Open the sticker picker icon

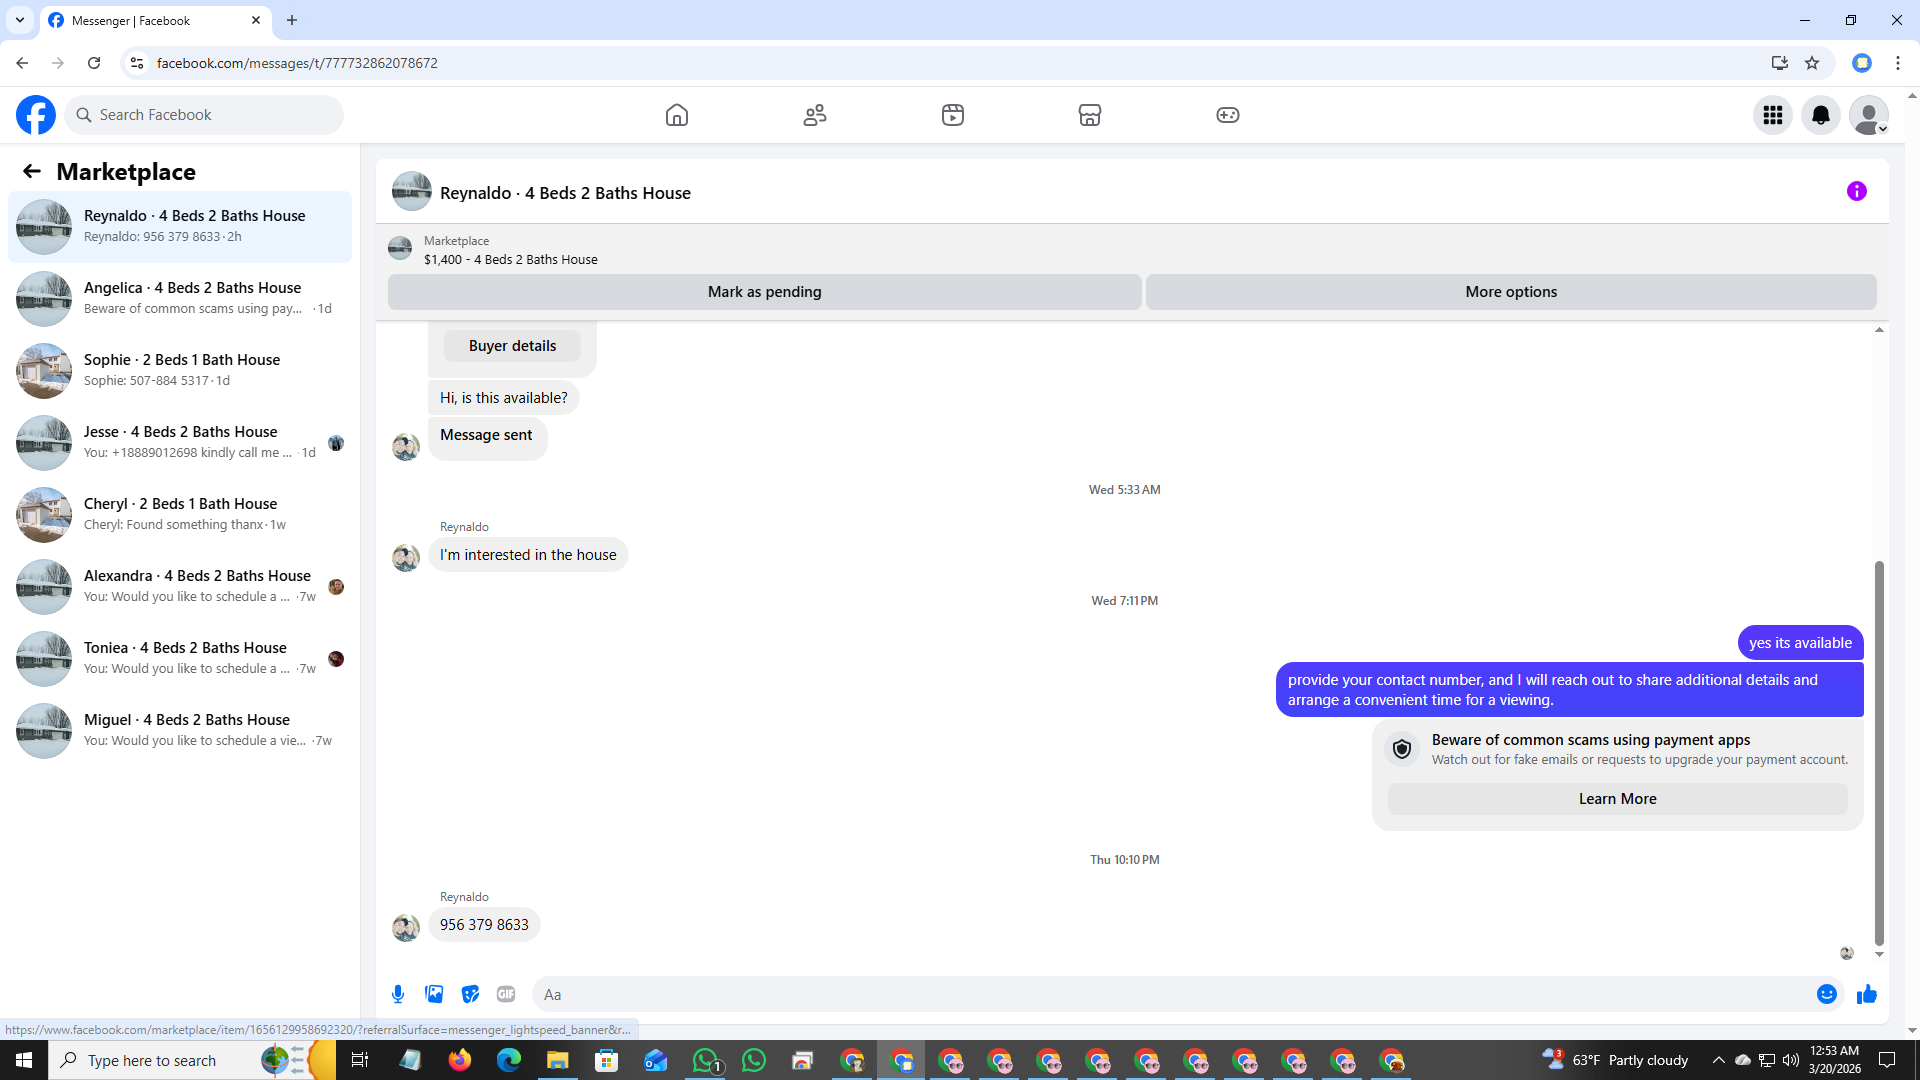click(x=470, y=994)
